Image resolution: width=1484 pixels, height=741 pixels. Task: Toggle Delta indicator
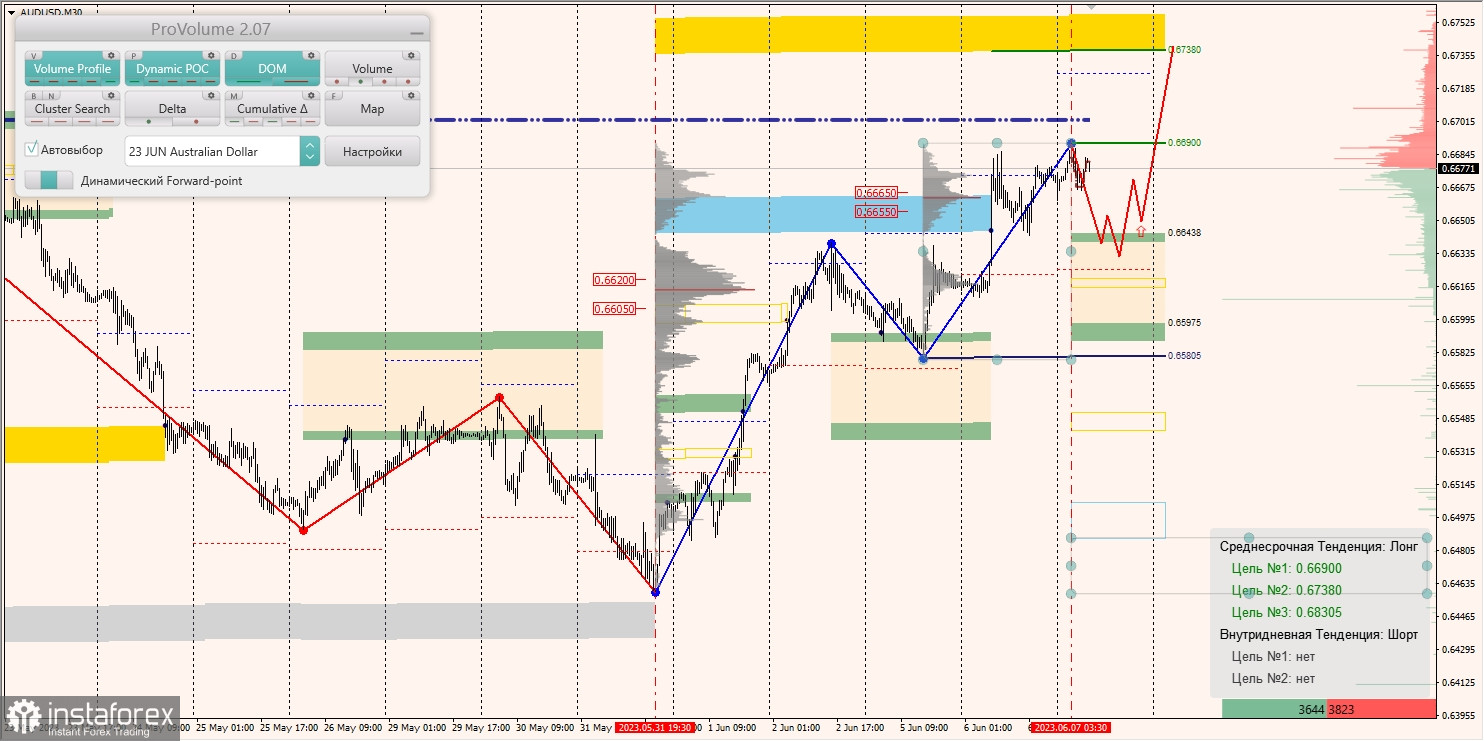(172, 109)
